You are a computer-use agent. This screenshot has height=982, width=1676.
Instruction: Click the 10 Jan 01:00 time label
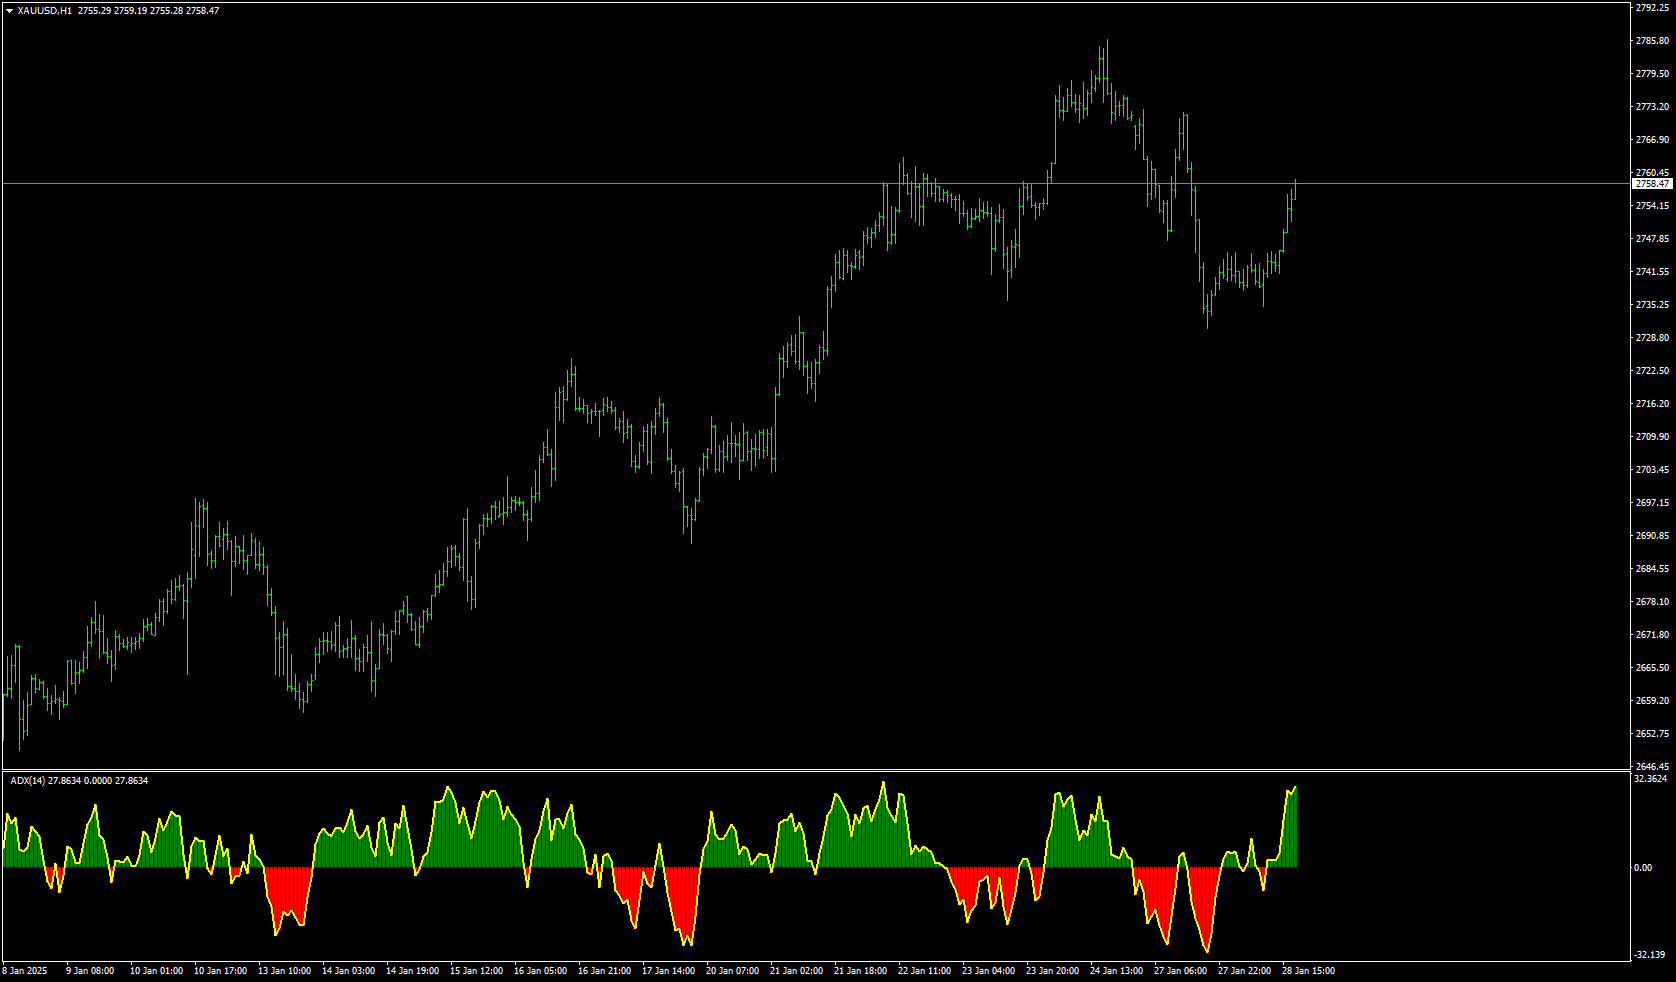pyautogui.click(x=156, y=970)
